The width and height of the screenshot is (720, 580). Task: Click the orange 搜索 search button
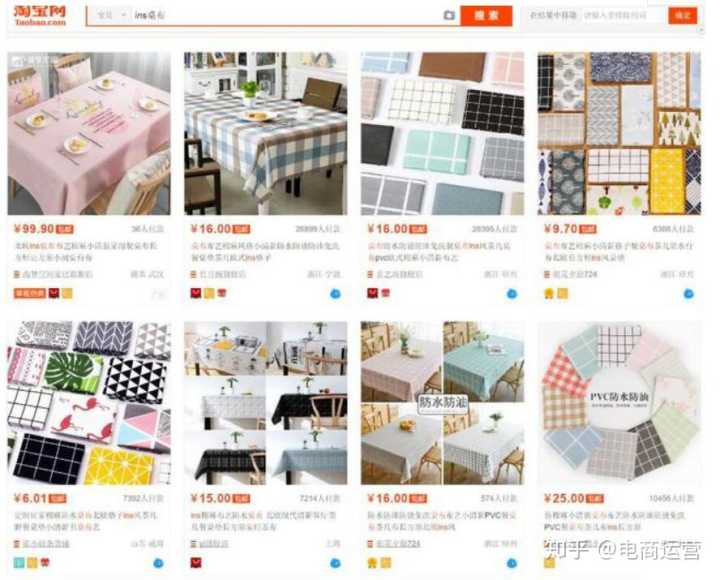pyautogui.click(x=486, y=16)
